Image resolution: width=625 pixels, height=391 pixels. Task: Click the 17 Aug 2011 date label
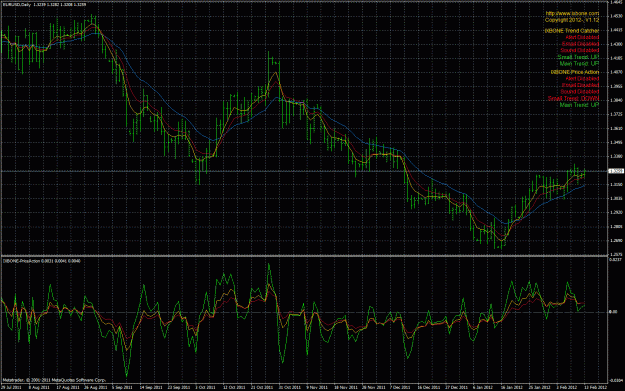tap(67, 387)
